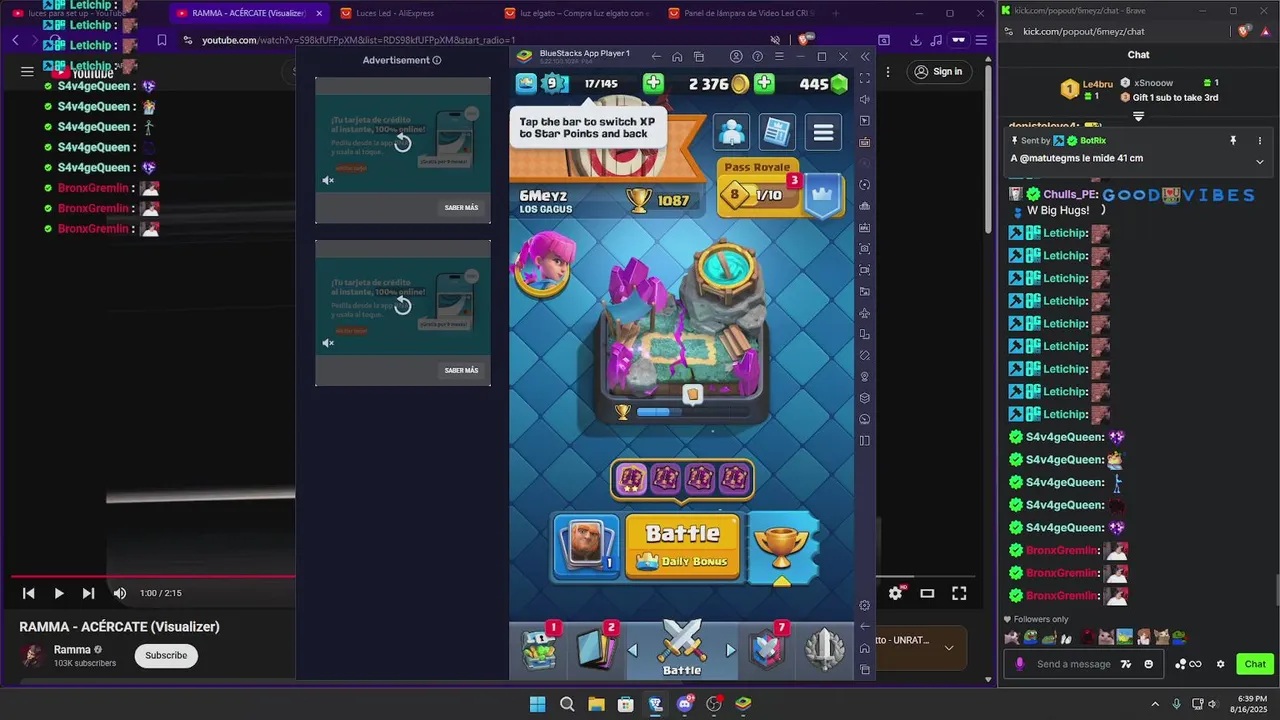The height and width of the screenshot is (720, 1280).
Task: Mute the YouTube player volume
Action: click(120, 593)
